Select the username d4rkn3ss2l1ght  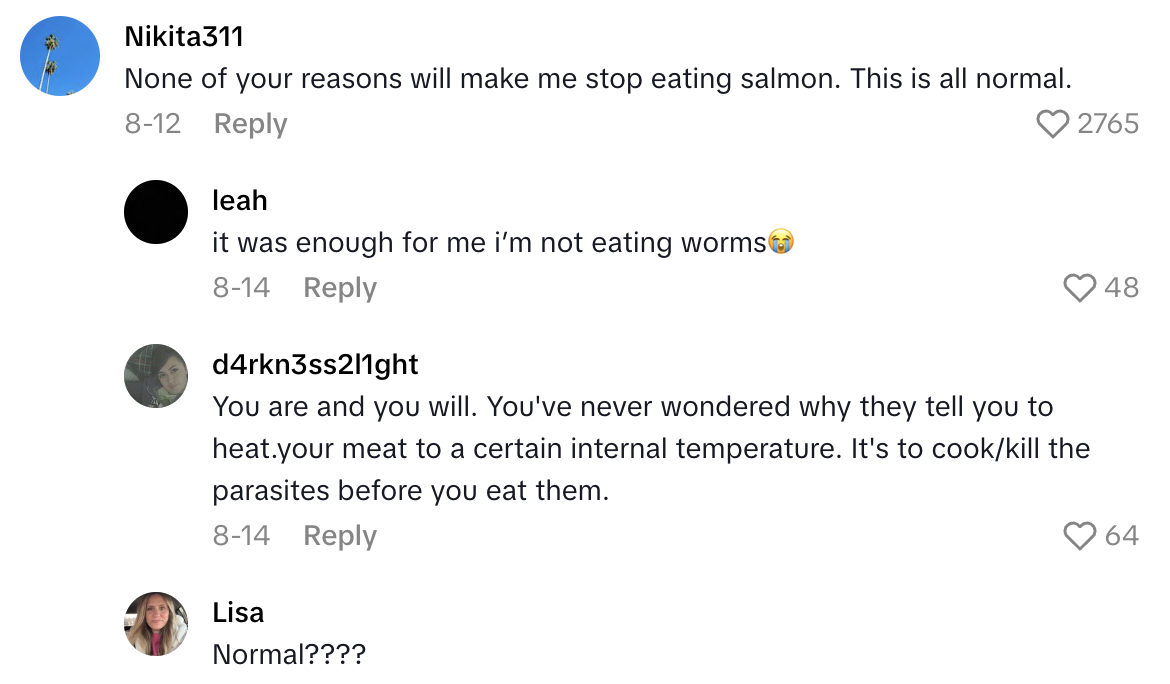[x=315, y=364]
